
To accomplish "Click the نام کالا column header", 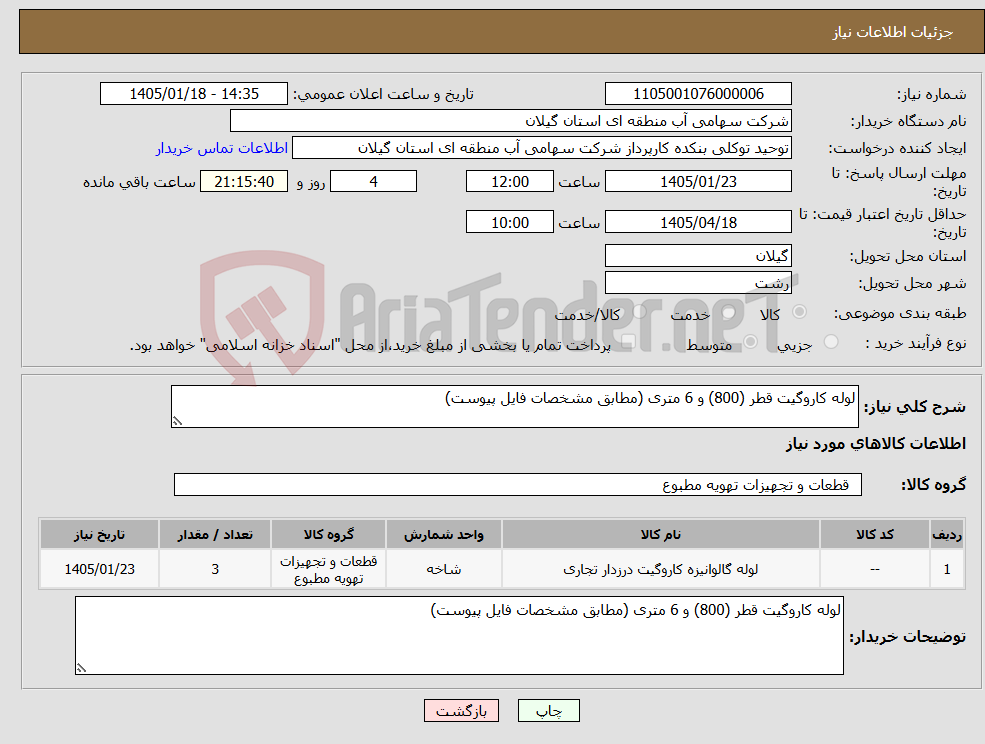I will (661, 535).
